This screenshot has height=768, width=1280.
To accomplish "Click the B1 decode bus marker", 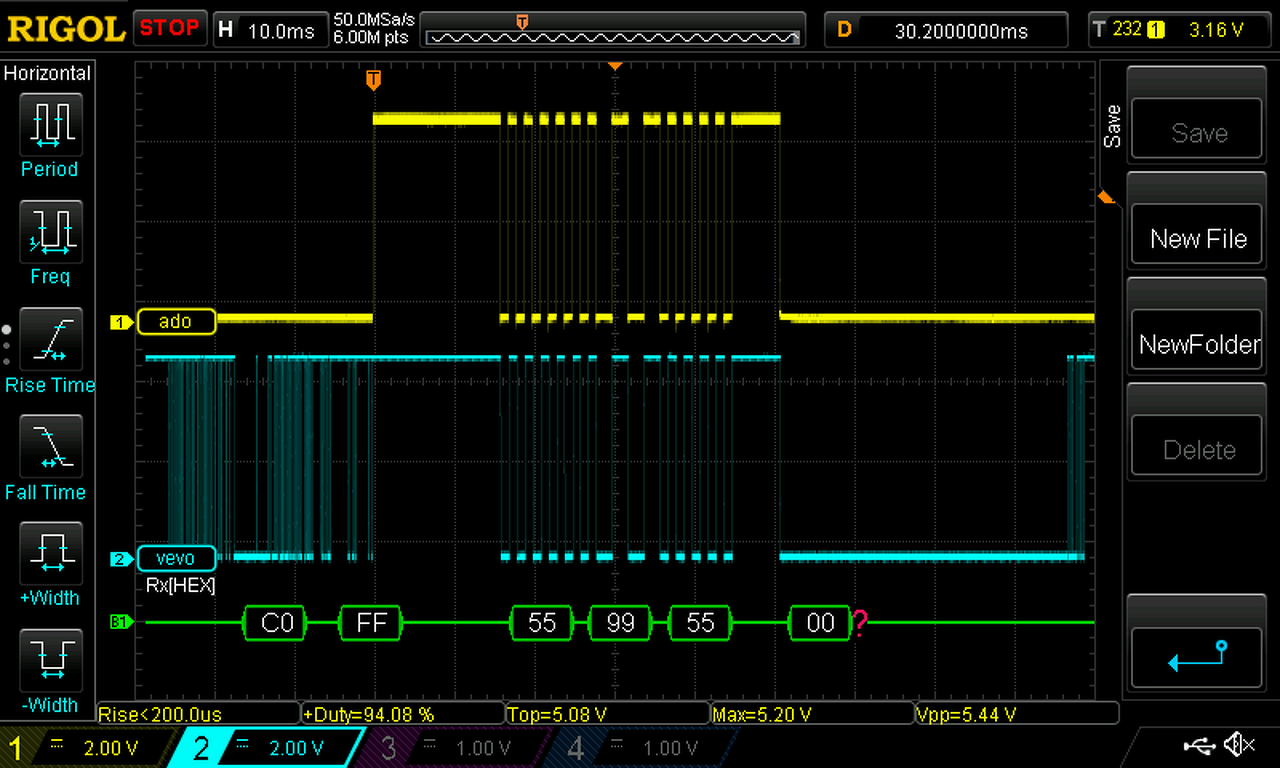I will pos(119,622).
